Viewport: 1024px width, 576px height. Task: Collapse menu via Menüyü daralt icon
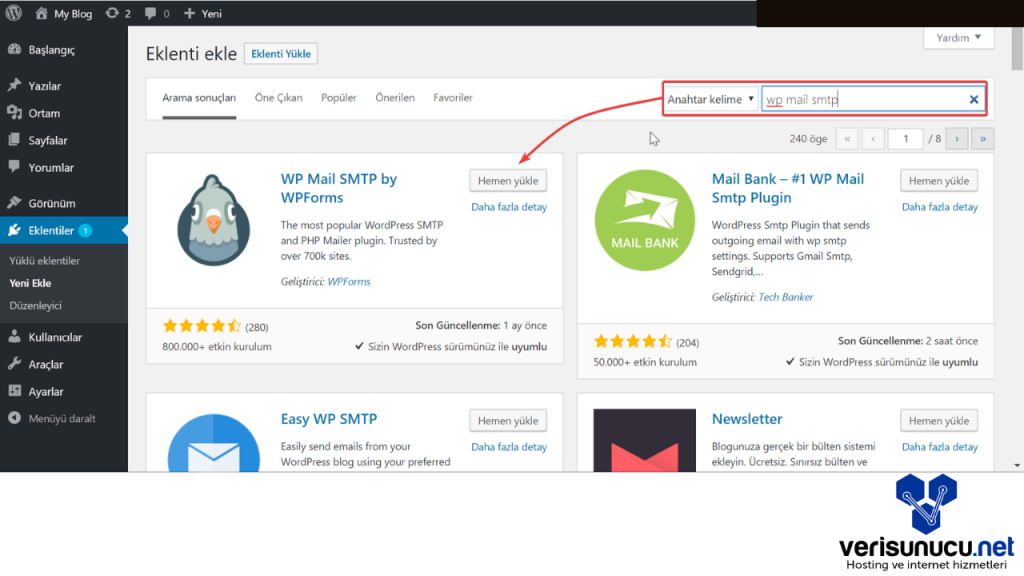pyautogui.click(x=14, y=418)
